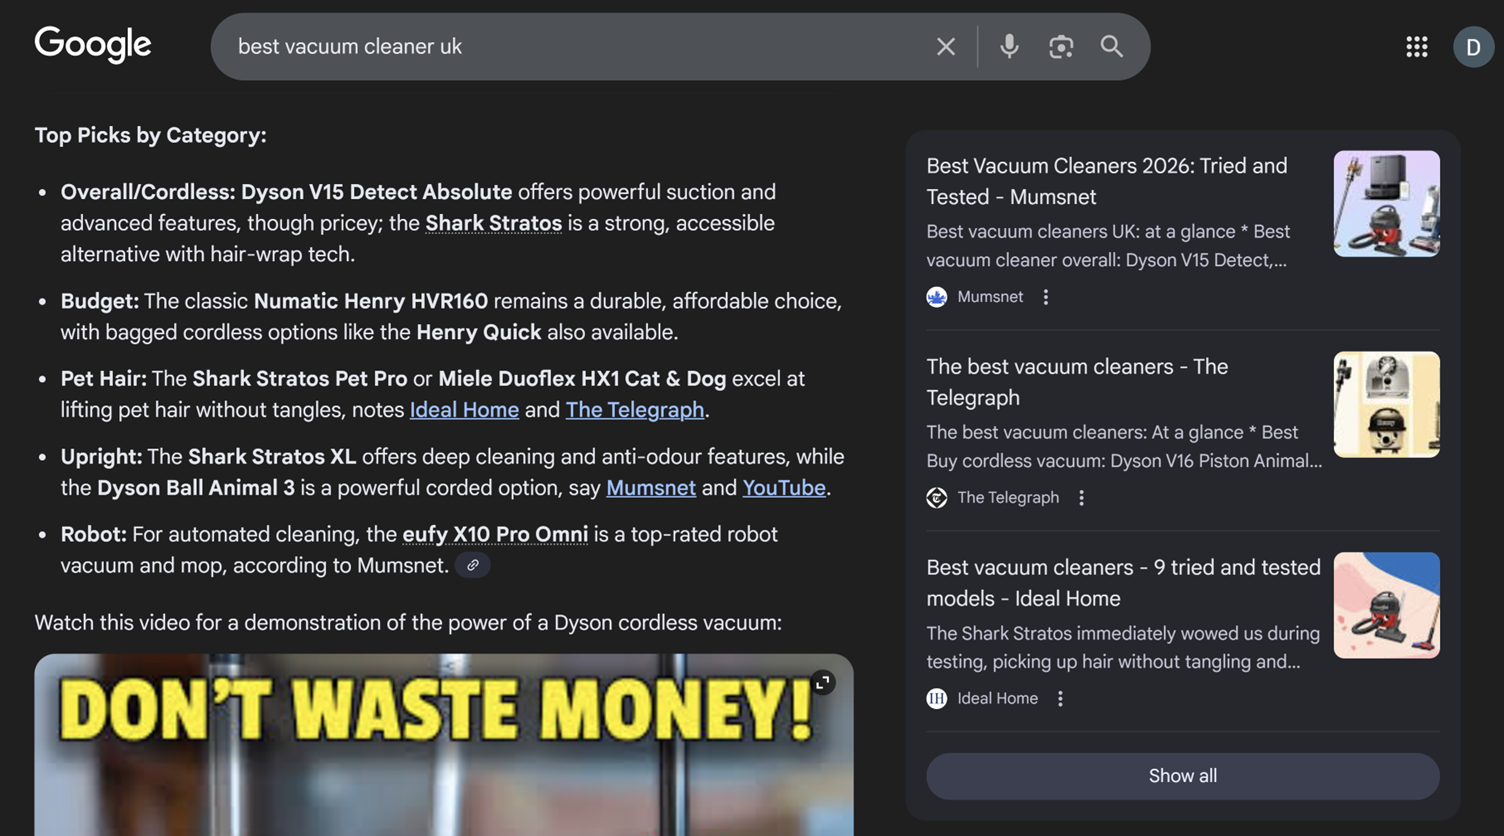The image size is (1504, 836).
Task: Open the Google account profile avatar
Action: (1472, 47)
